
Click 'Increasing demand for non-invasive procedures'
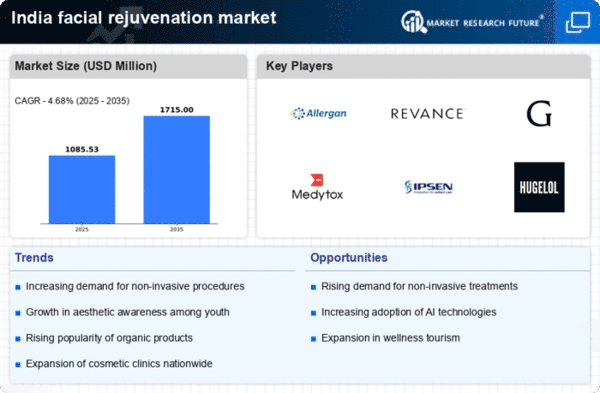tap(135, 286)
